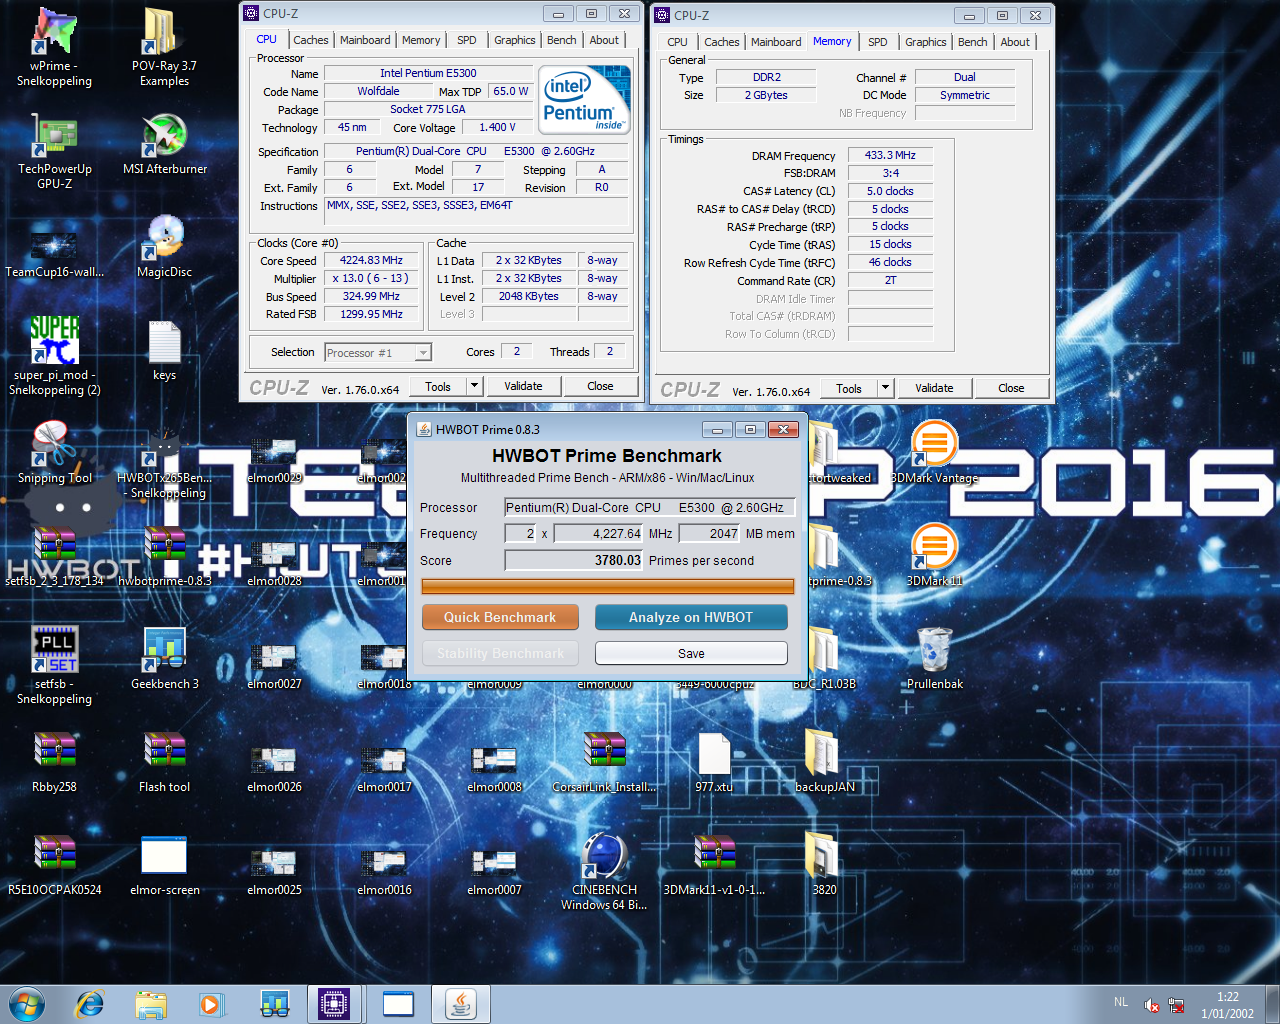This screenshot has width=1280, height=1024.
Task: Switch to Caches tab in left CPU-Z window
Action: click(x=310, y=40)
